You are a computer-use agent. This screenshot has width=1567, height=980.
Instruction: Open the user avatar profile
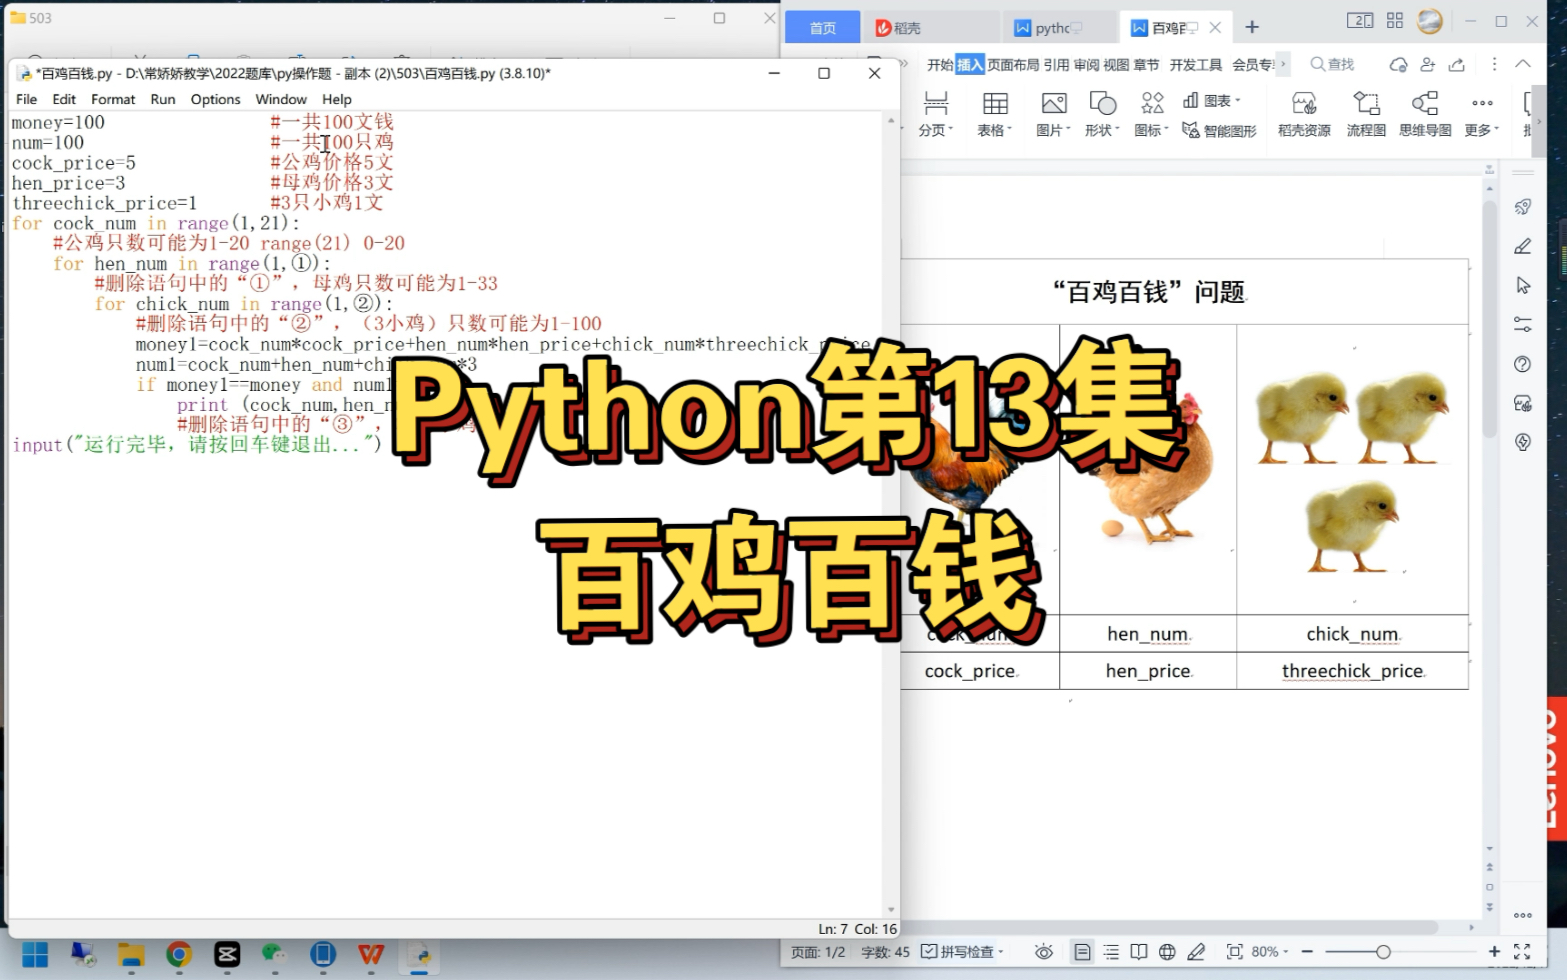pyautogui.click(x=1430, y=20)
